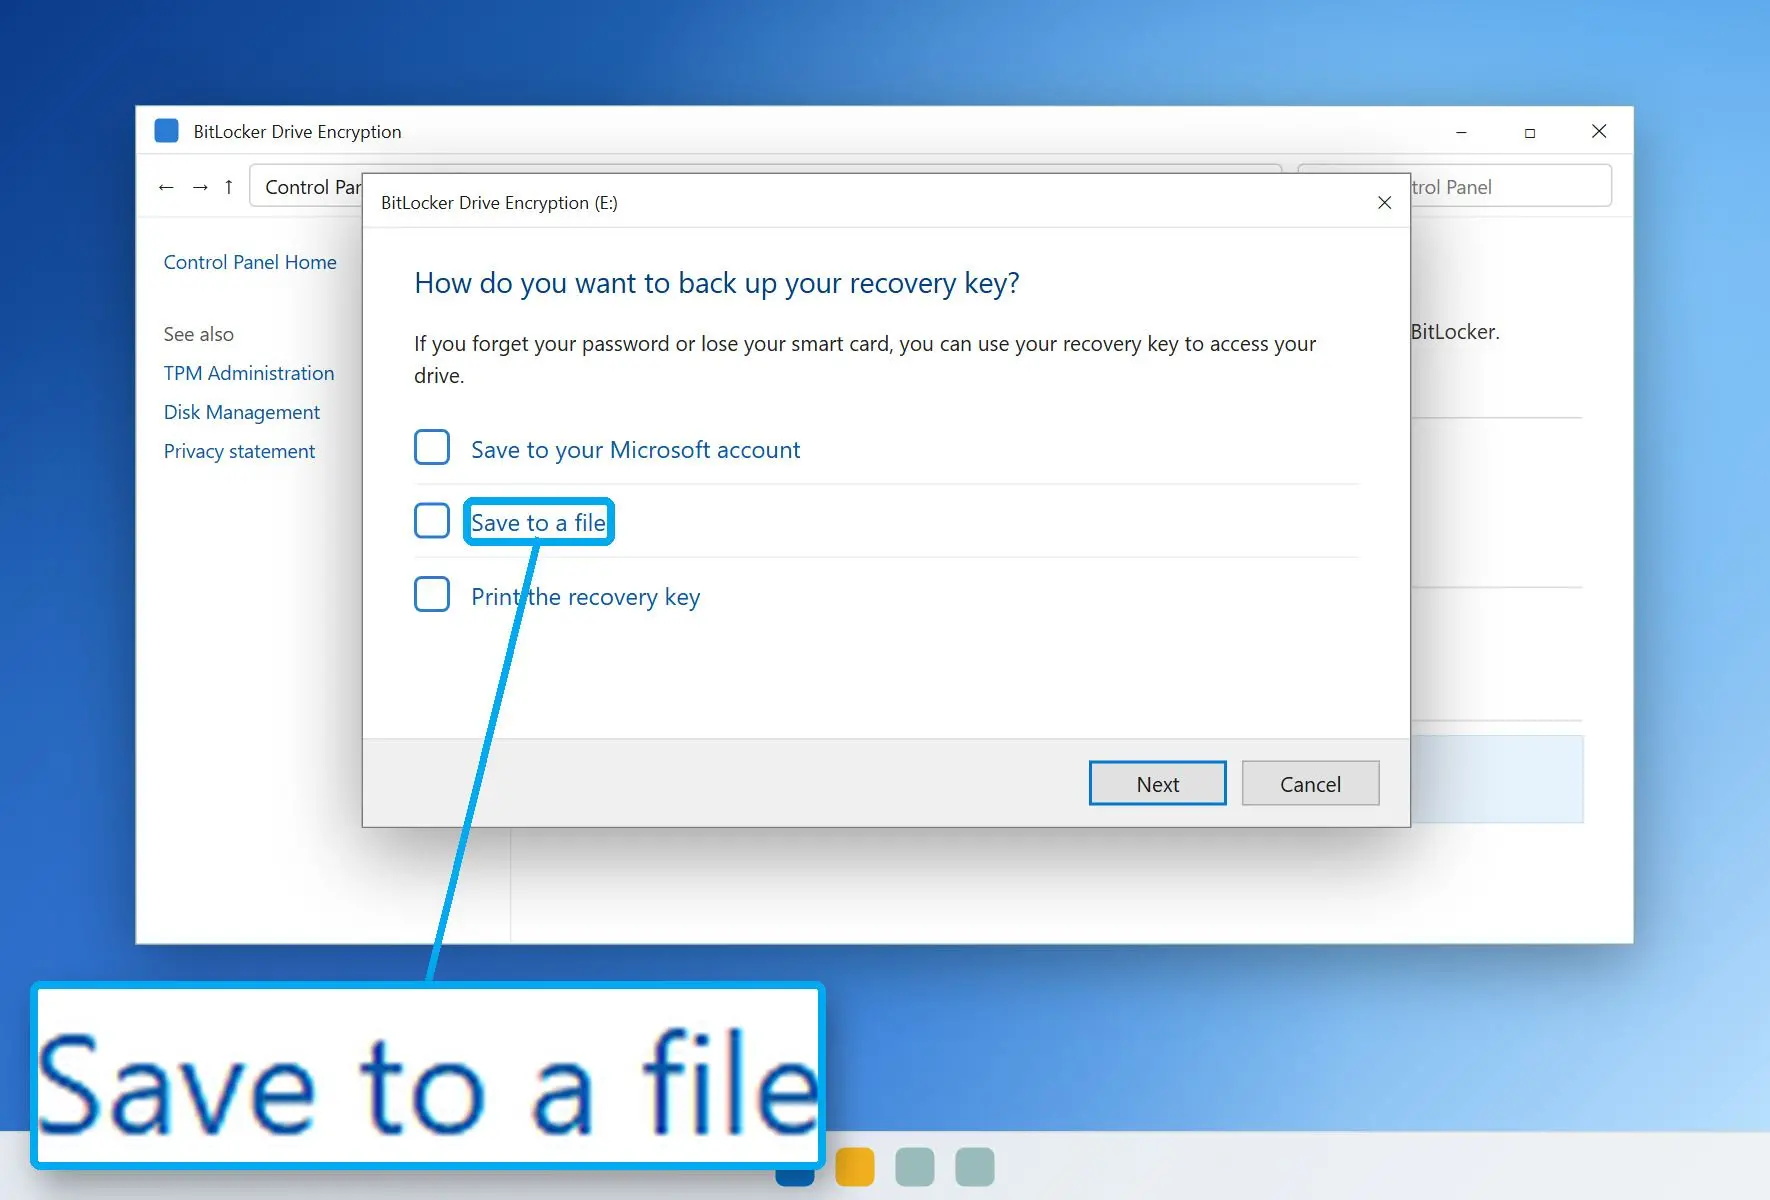Go up one level with up arrow
Image resolution: width=1770 pixels, height=1200 pixels.
pos(229,187)
